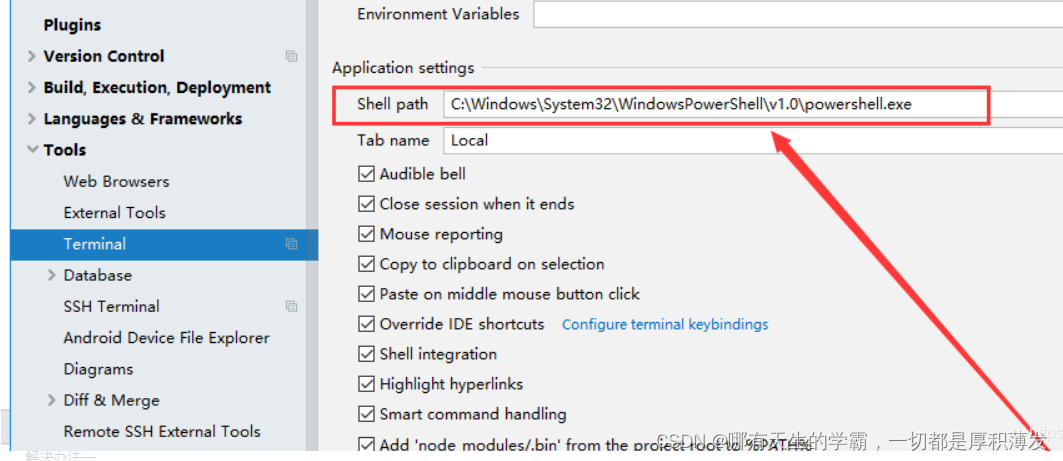The height and width of the screenshot is (461, 1063).
Task: Click the Tab name input field
Action: coord(753,140)
